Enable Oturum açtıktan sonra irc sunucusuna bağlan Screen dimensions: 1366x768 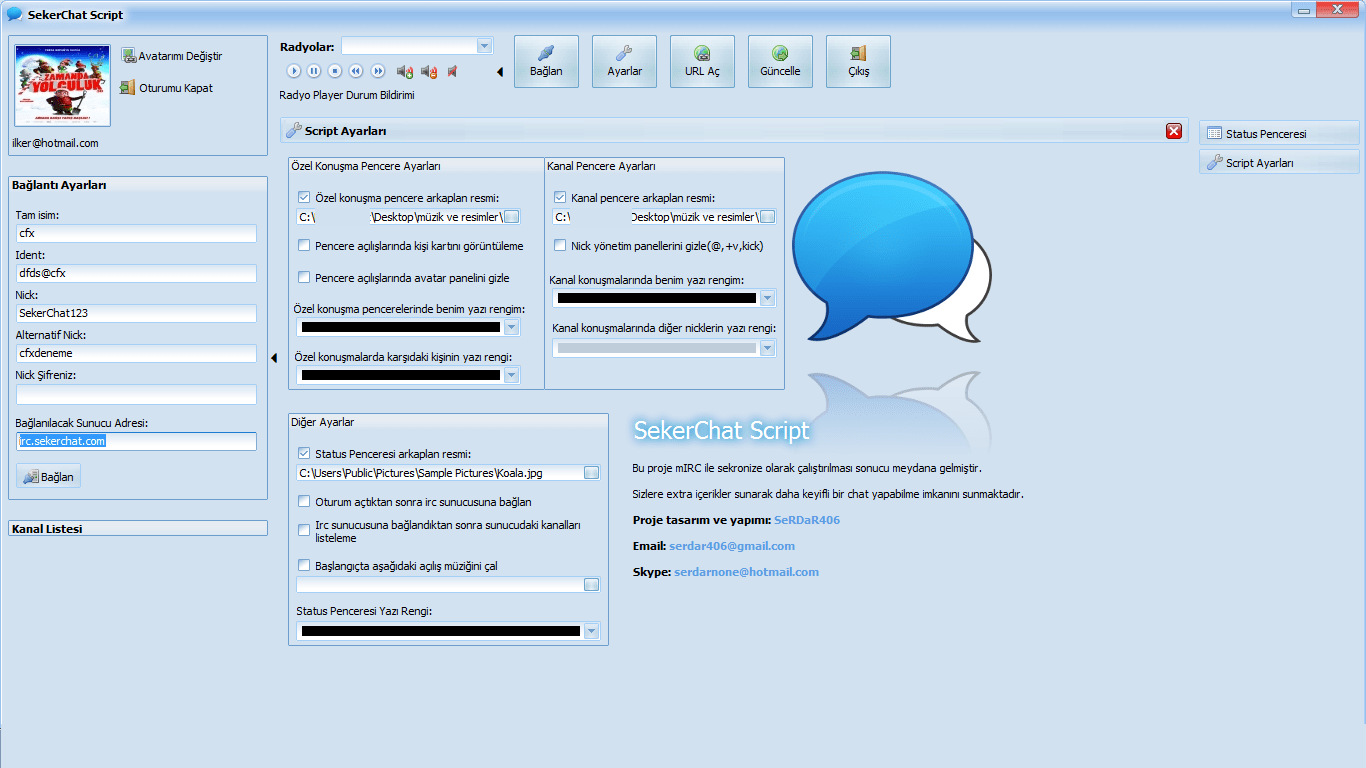point(304,501)
